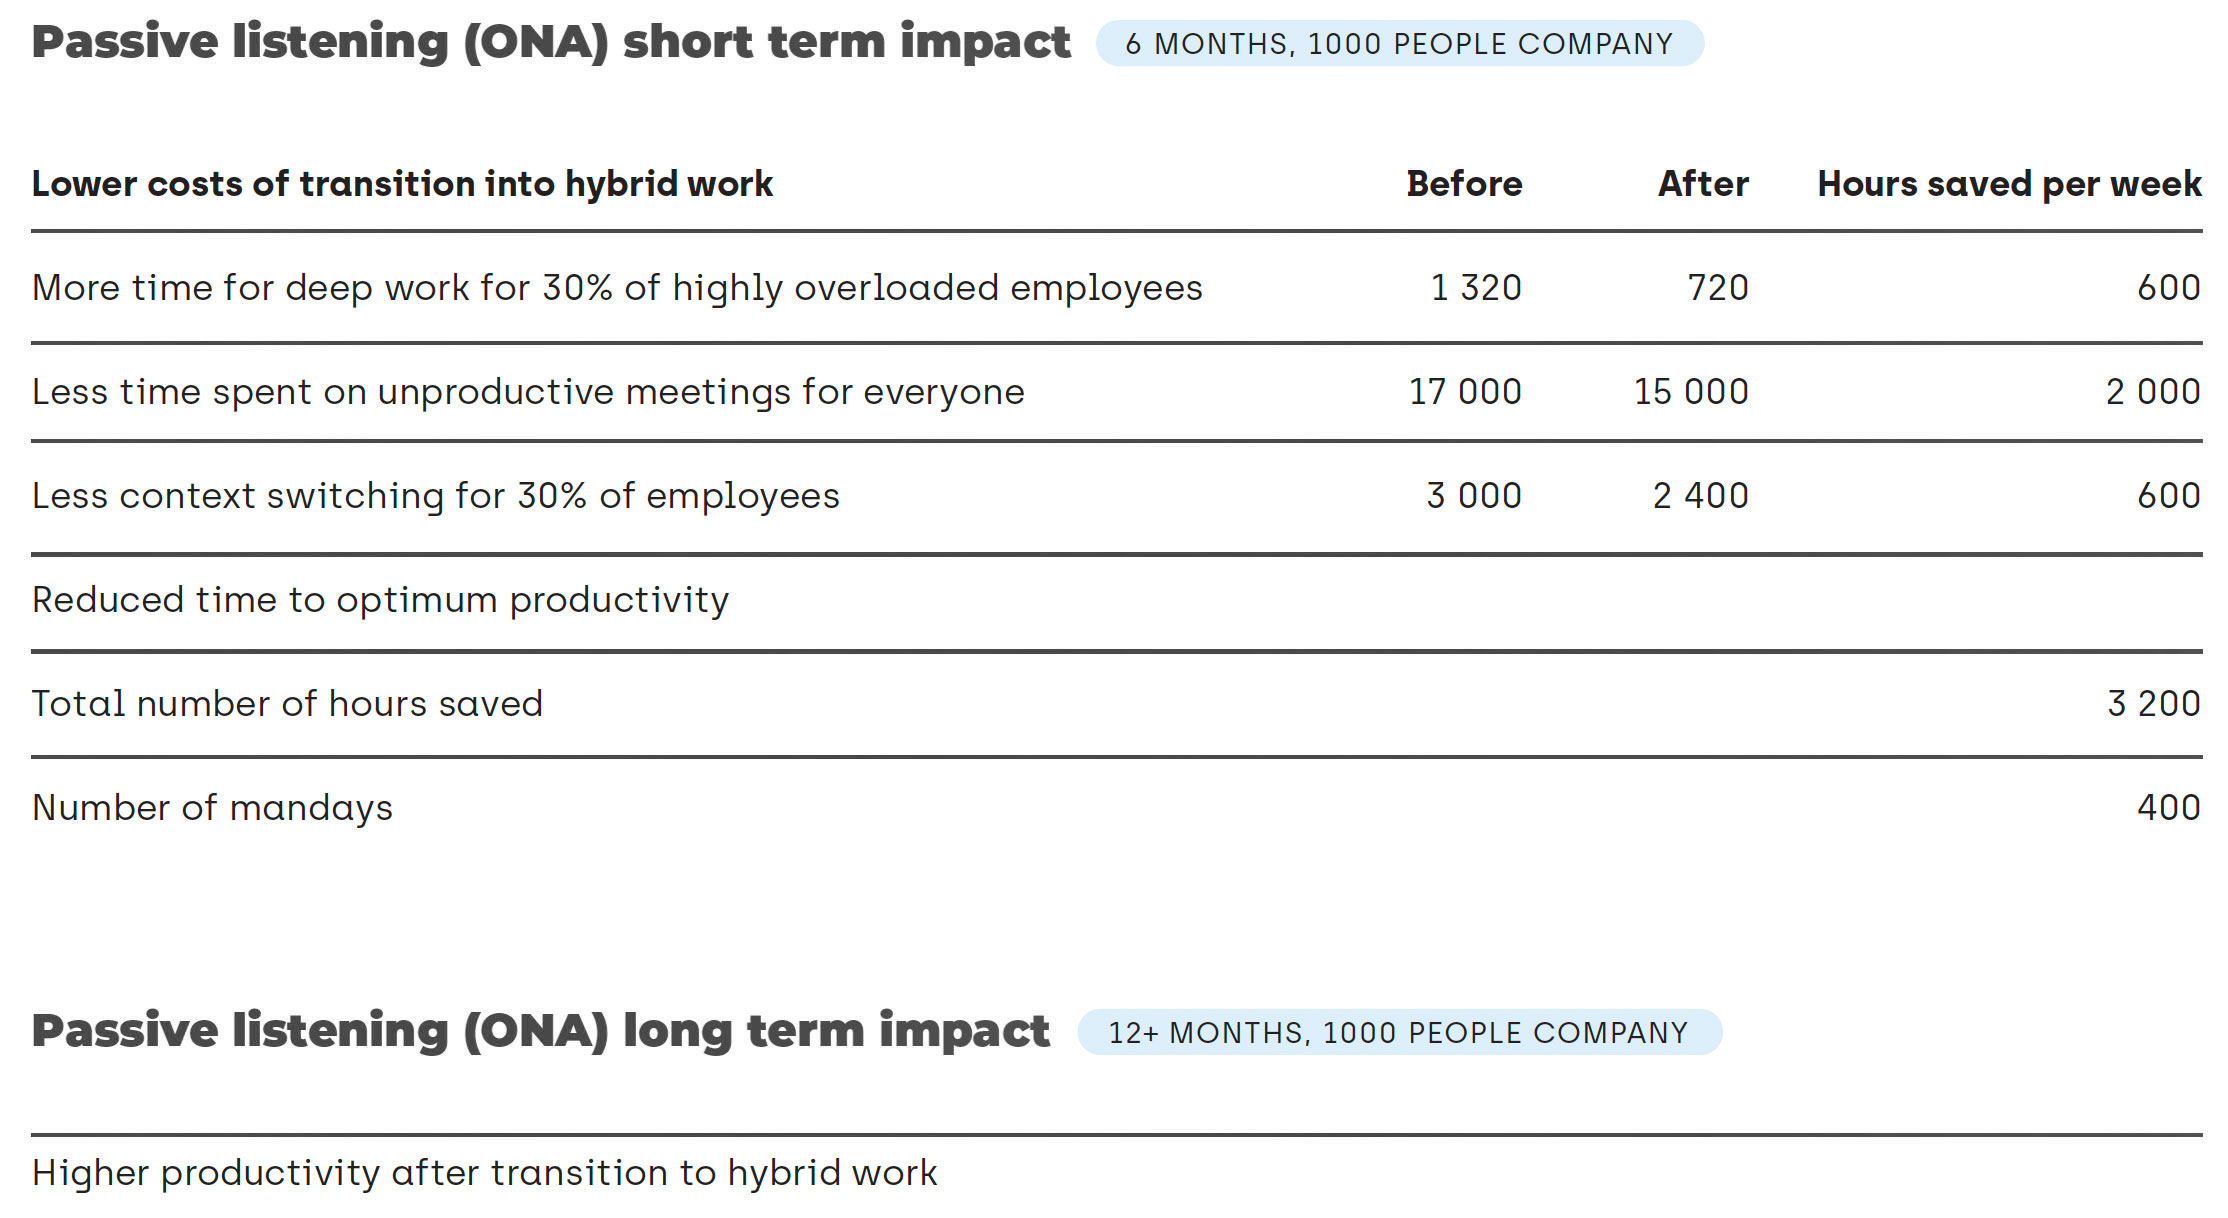Select the deep work for overloaded employees row label
This screenshot has height=1218, width=2228.
(x=617, y=288)
